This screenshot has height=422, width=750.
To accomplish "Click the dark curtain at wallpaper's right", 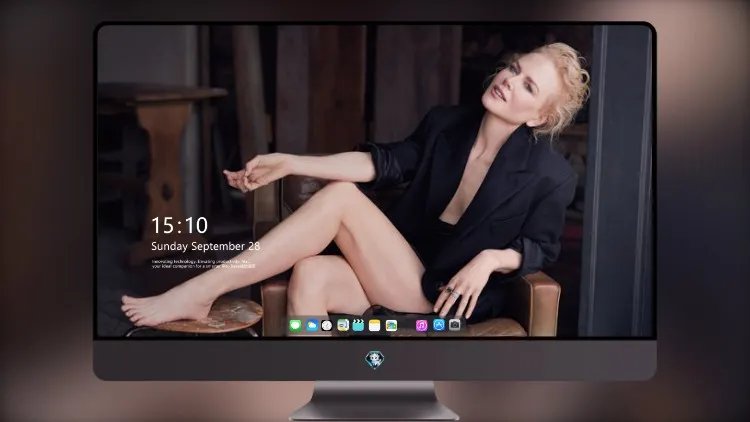I will [617, 181].
